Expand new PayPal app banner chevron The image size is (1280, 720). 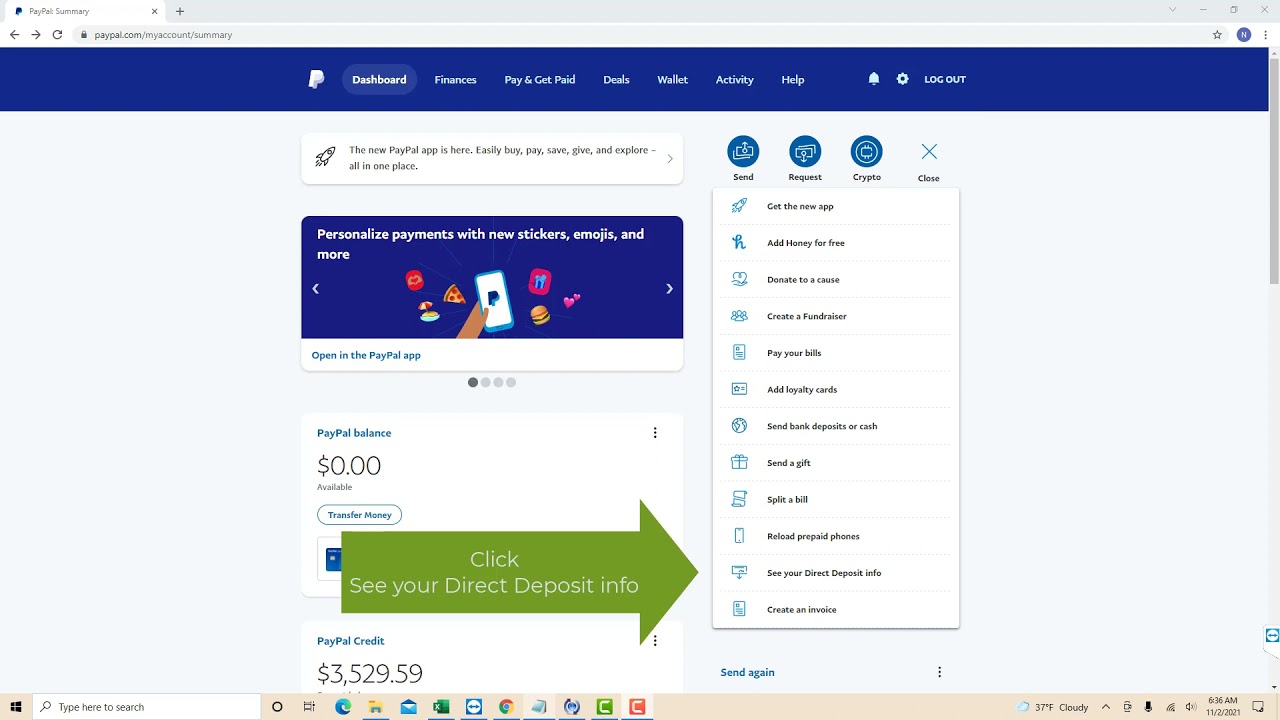(670, 158)
